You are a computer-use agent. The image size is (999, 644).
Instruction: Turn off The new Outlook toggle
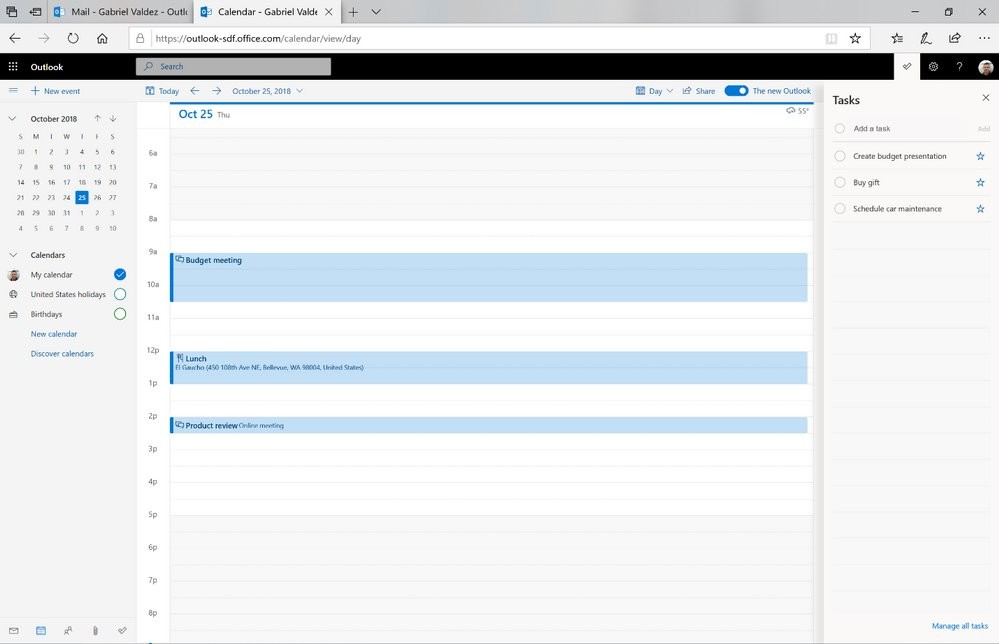click(736, 91)
